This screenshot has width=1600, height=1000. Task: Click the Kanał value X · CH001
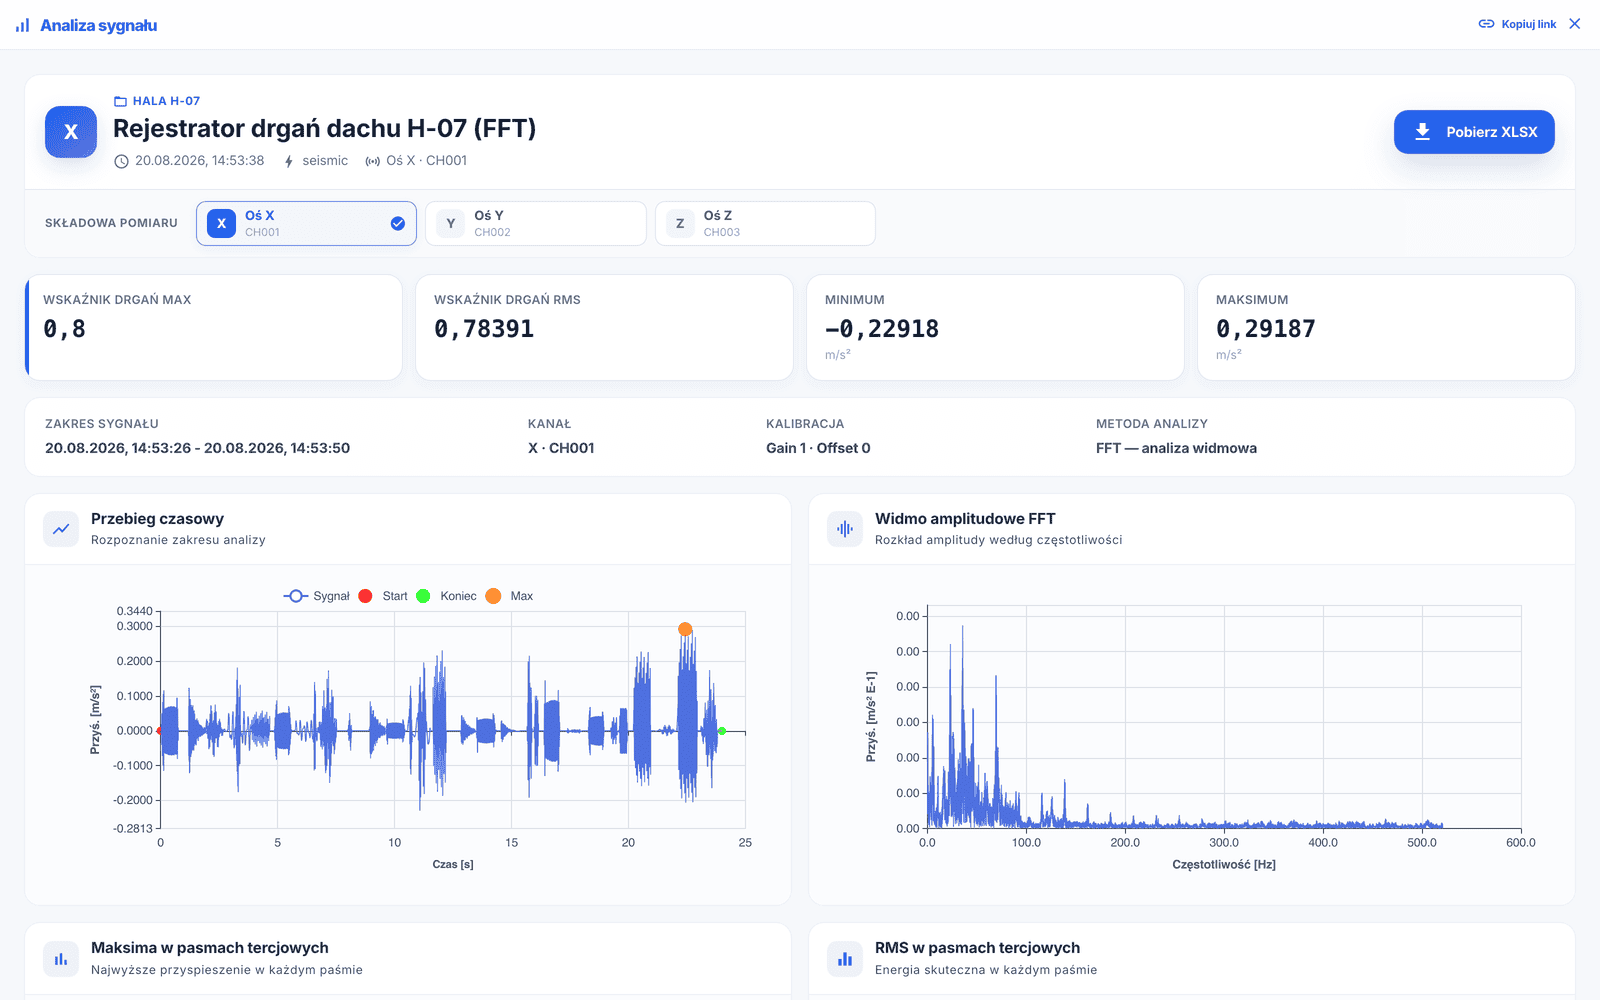pyautogui.click(x=561, y=448)
